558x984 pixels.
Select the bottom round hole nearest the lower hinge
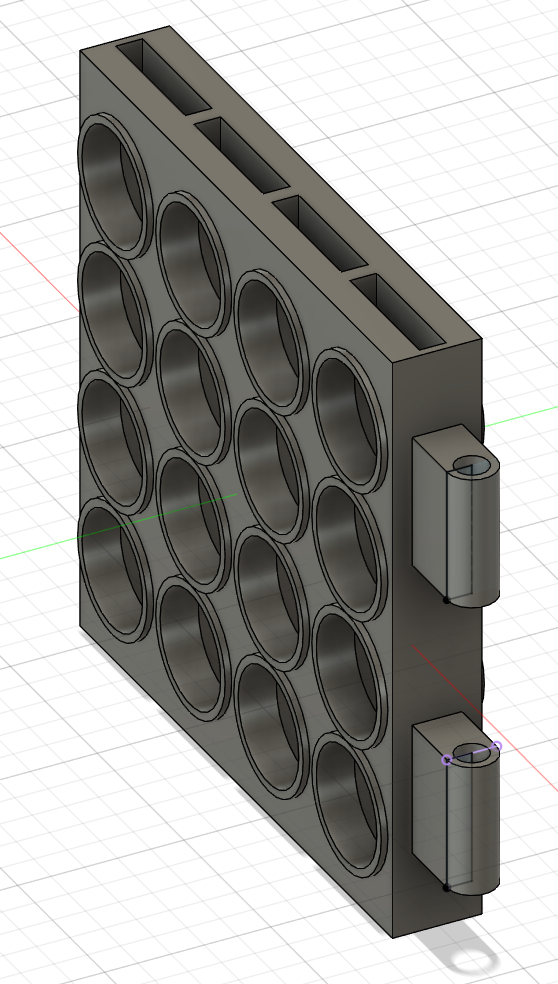[x=350, y=805]
